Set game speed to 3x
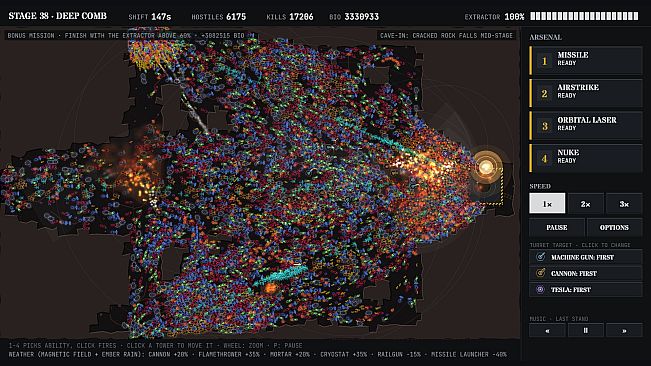 coord(624,203)
